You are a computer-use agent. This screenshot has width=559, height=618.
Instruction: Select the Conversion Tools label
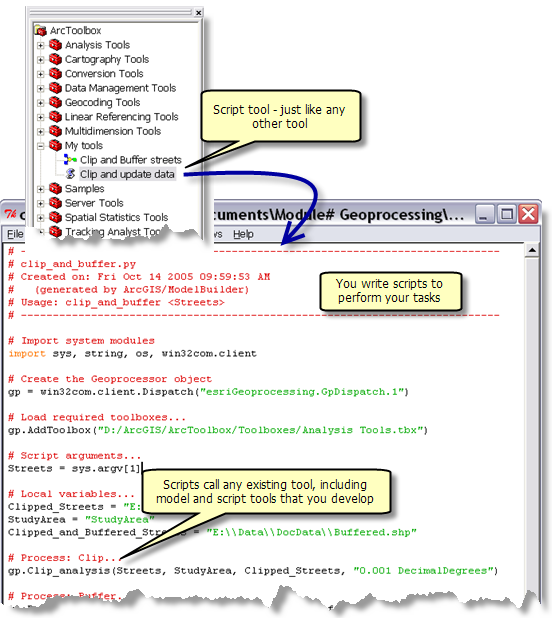coord(104,74)
